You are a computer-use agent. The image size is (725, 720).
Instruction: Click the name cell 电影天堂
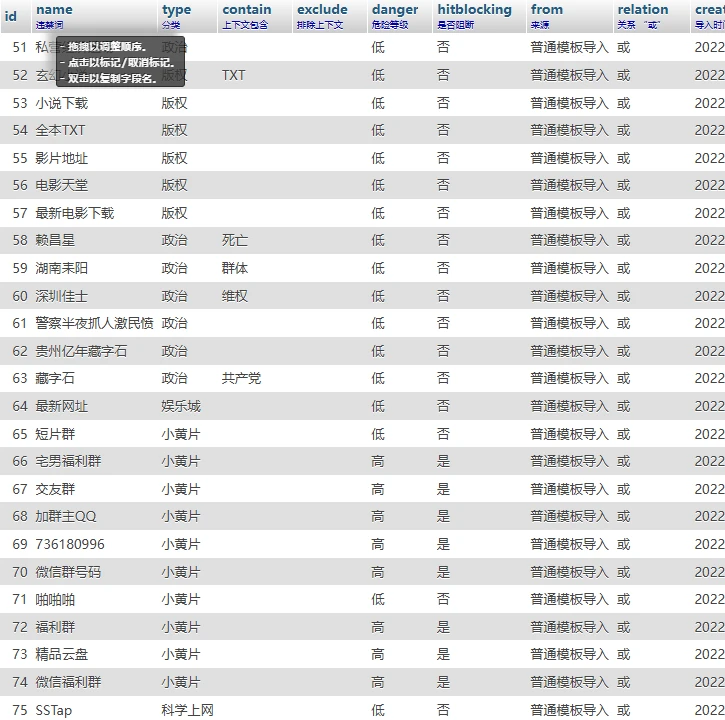pos(62,185)
